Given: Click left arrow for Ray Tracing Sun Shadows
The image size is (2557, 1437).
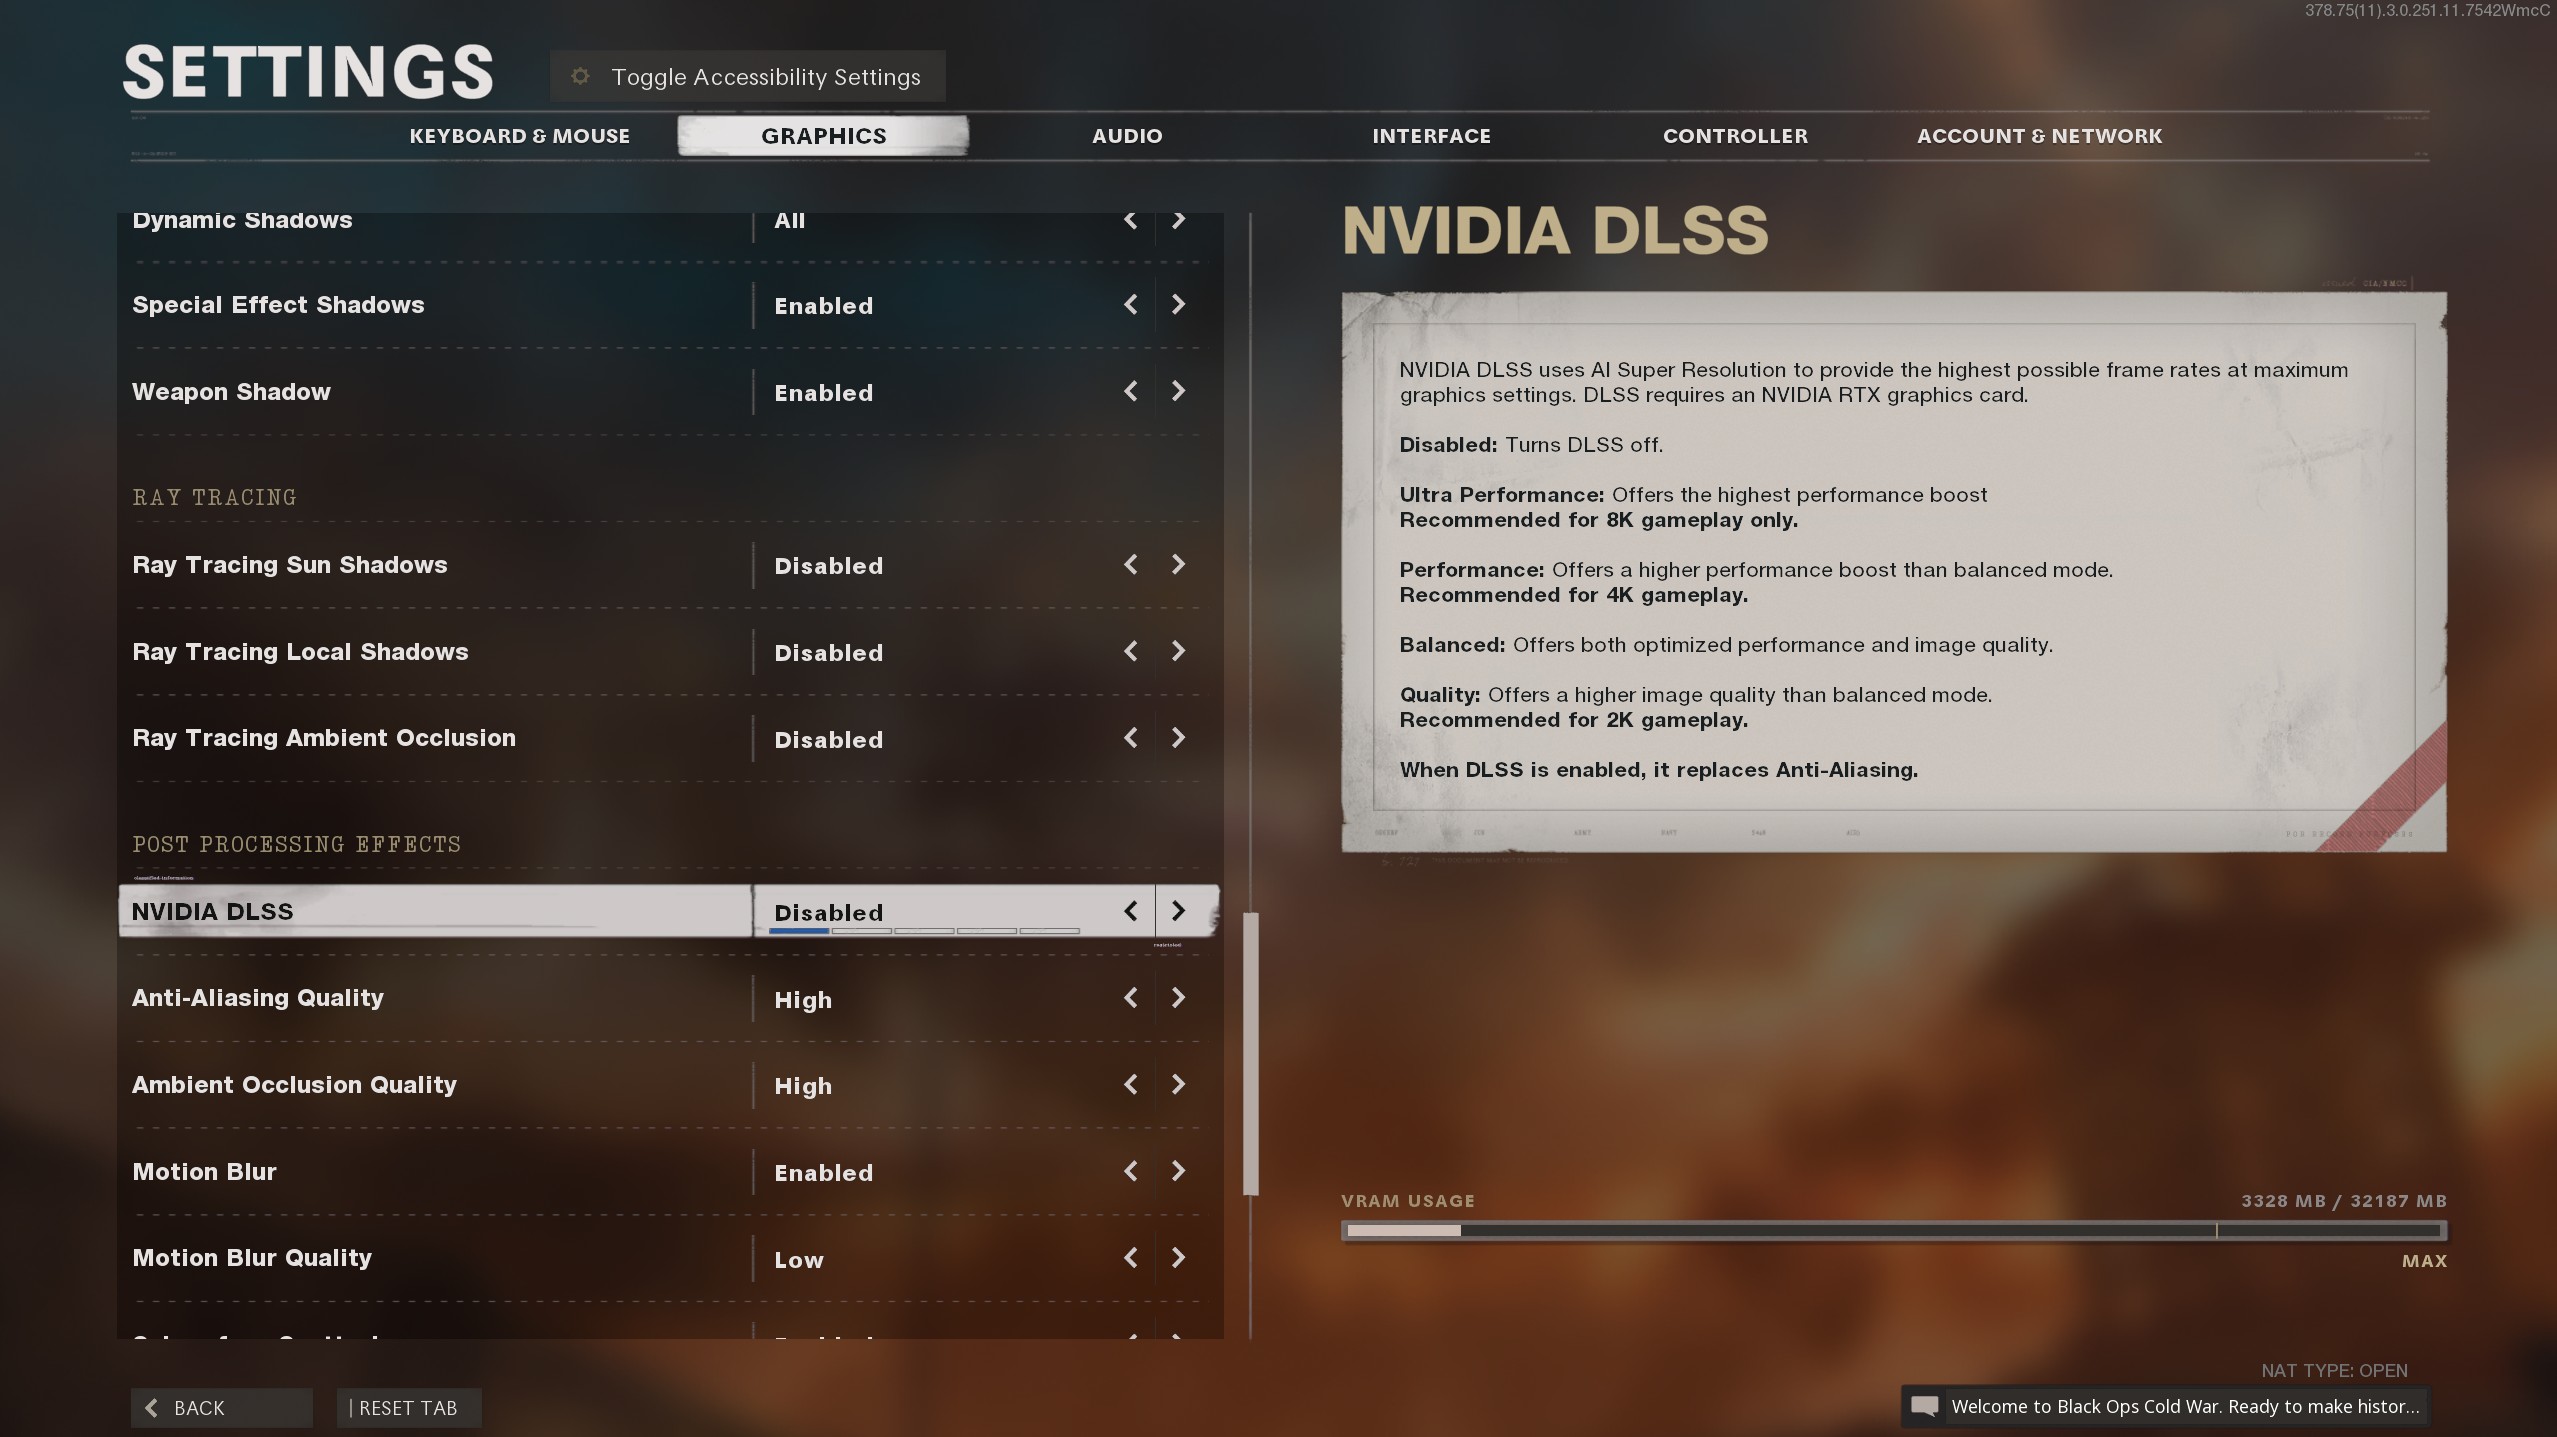Looking at the screenshot, I should [1130, 564].
